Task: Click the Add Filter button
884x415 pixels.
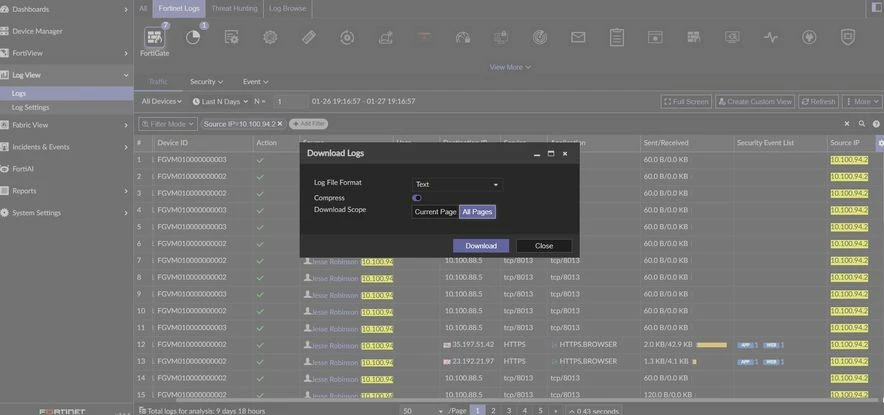Action: click(x=308, y=123)
